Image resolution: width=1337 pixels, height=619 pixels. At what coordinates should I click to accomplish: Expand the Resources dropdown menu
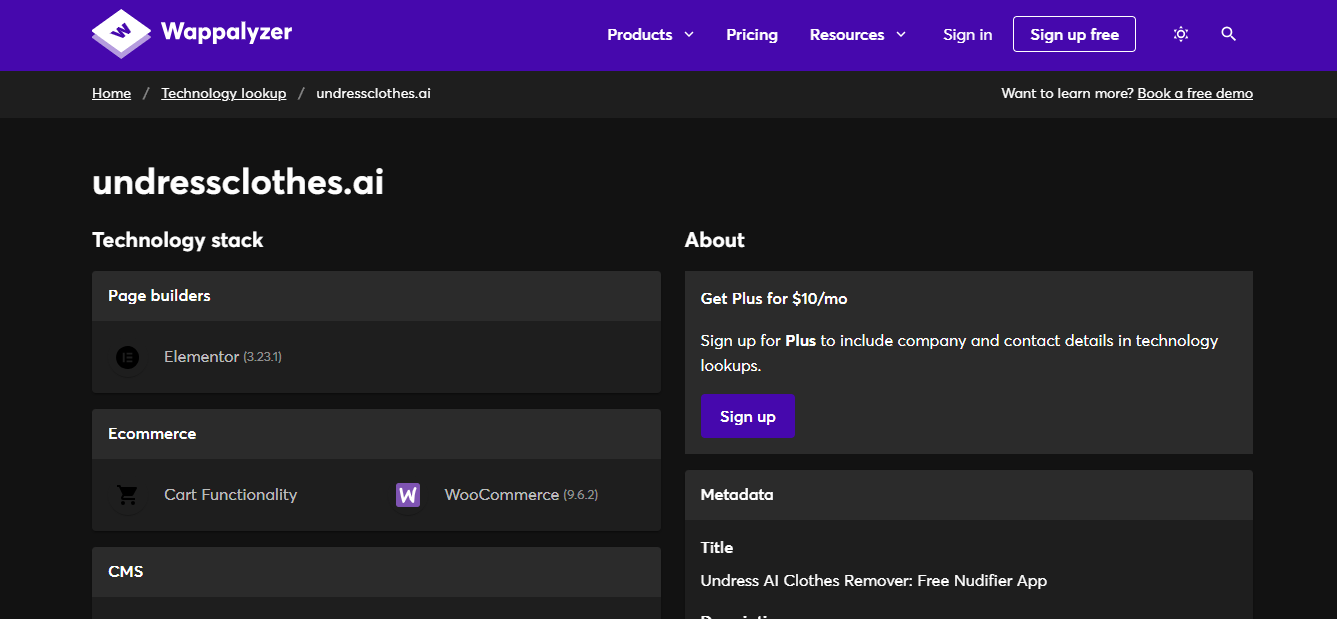[858, 34]
